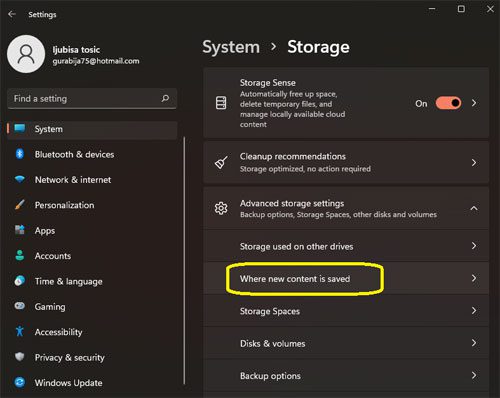Image resolution: width=500 pixels, height=398 pixels.
Task: Click the Storage Sense title text
Action: click(268, 82)
